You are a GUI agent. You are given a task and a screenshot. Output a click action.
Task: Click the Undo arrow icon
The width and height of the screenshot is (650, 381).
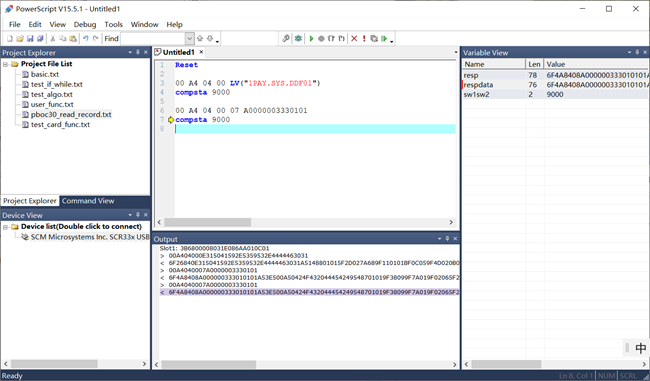(85, 39)
